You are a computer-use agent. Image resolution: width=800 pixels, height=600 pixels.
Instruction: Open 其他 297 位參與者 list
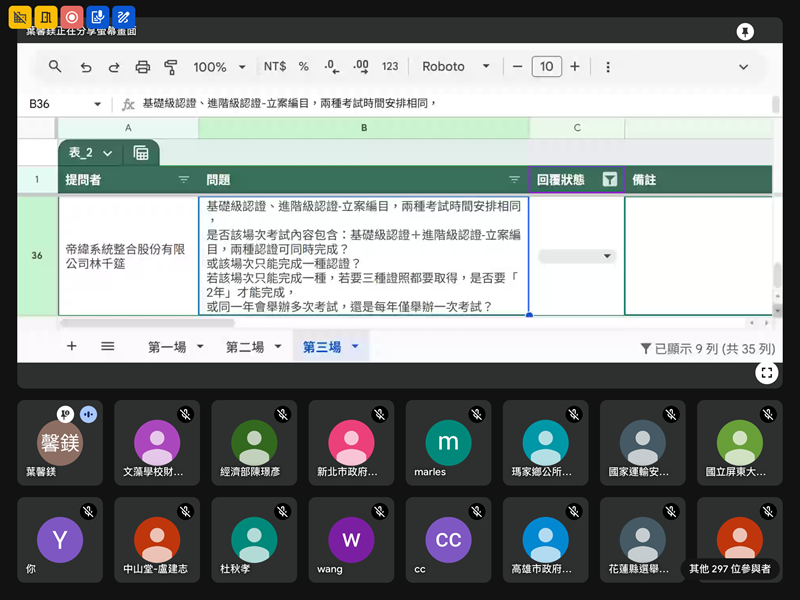[730, 568]
